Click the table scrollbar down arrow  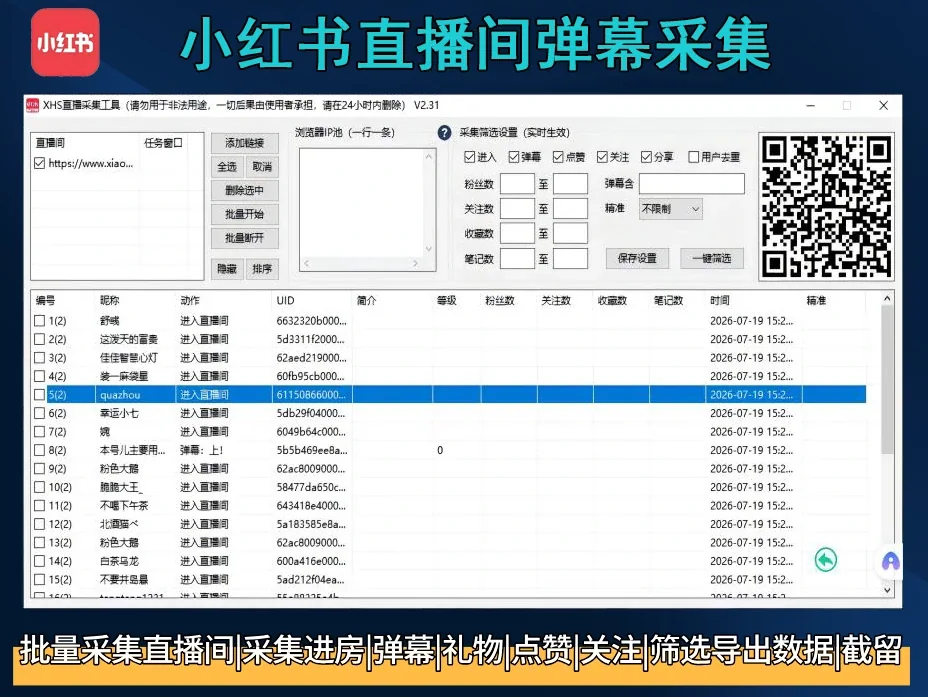pos(887,589)
